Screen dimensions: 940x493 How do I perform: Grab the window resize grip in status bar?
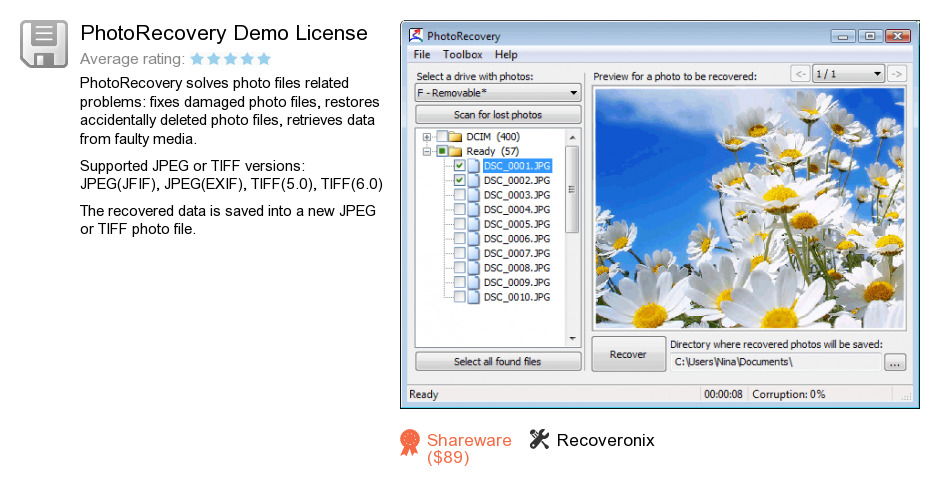906,396
